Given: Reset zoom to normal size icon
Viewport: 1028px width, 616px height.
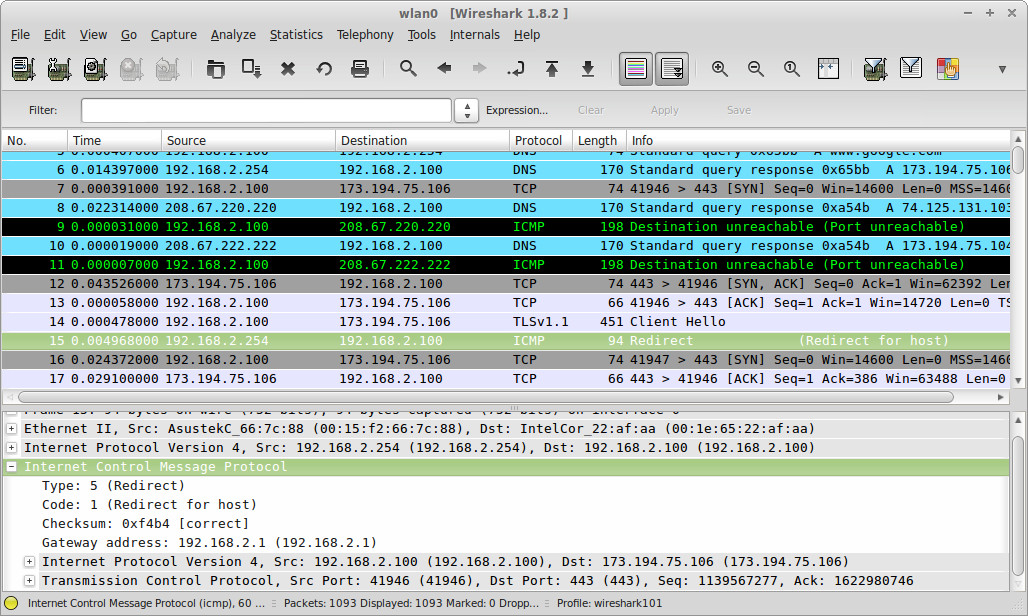Looking at the screenshot, I should (x=792, y=68).
